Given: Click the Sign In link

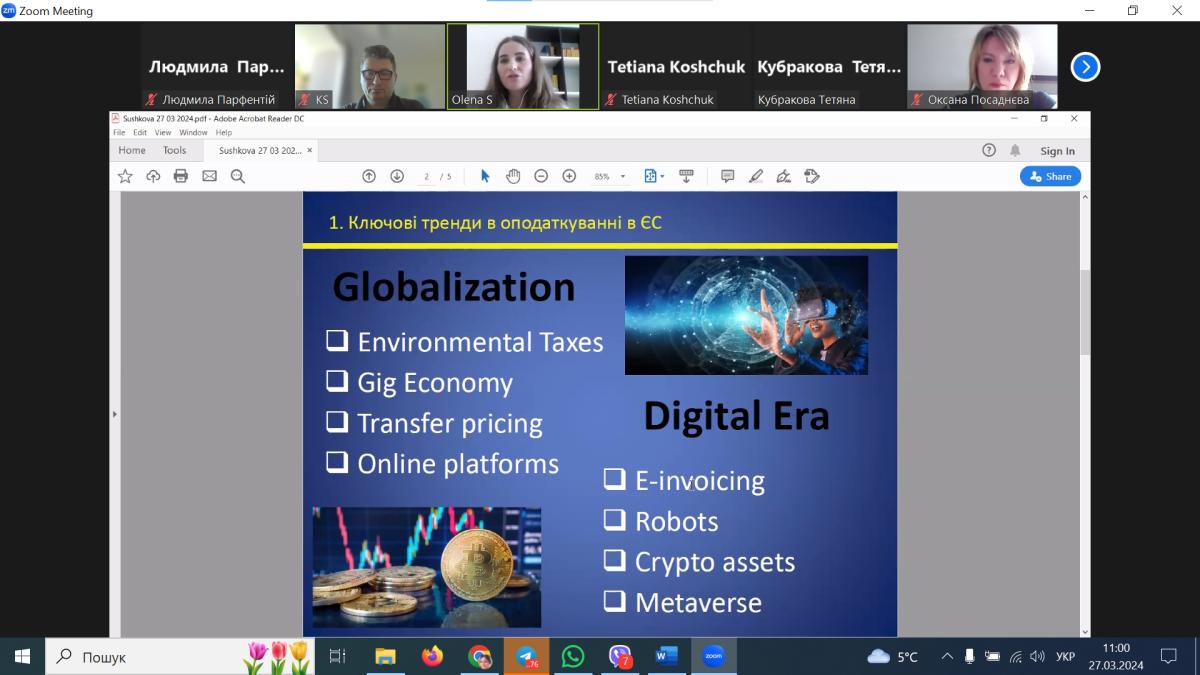Looking at the screenshot, I should click(x=1057, y=151).
